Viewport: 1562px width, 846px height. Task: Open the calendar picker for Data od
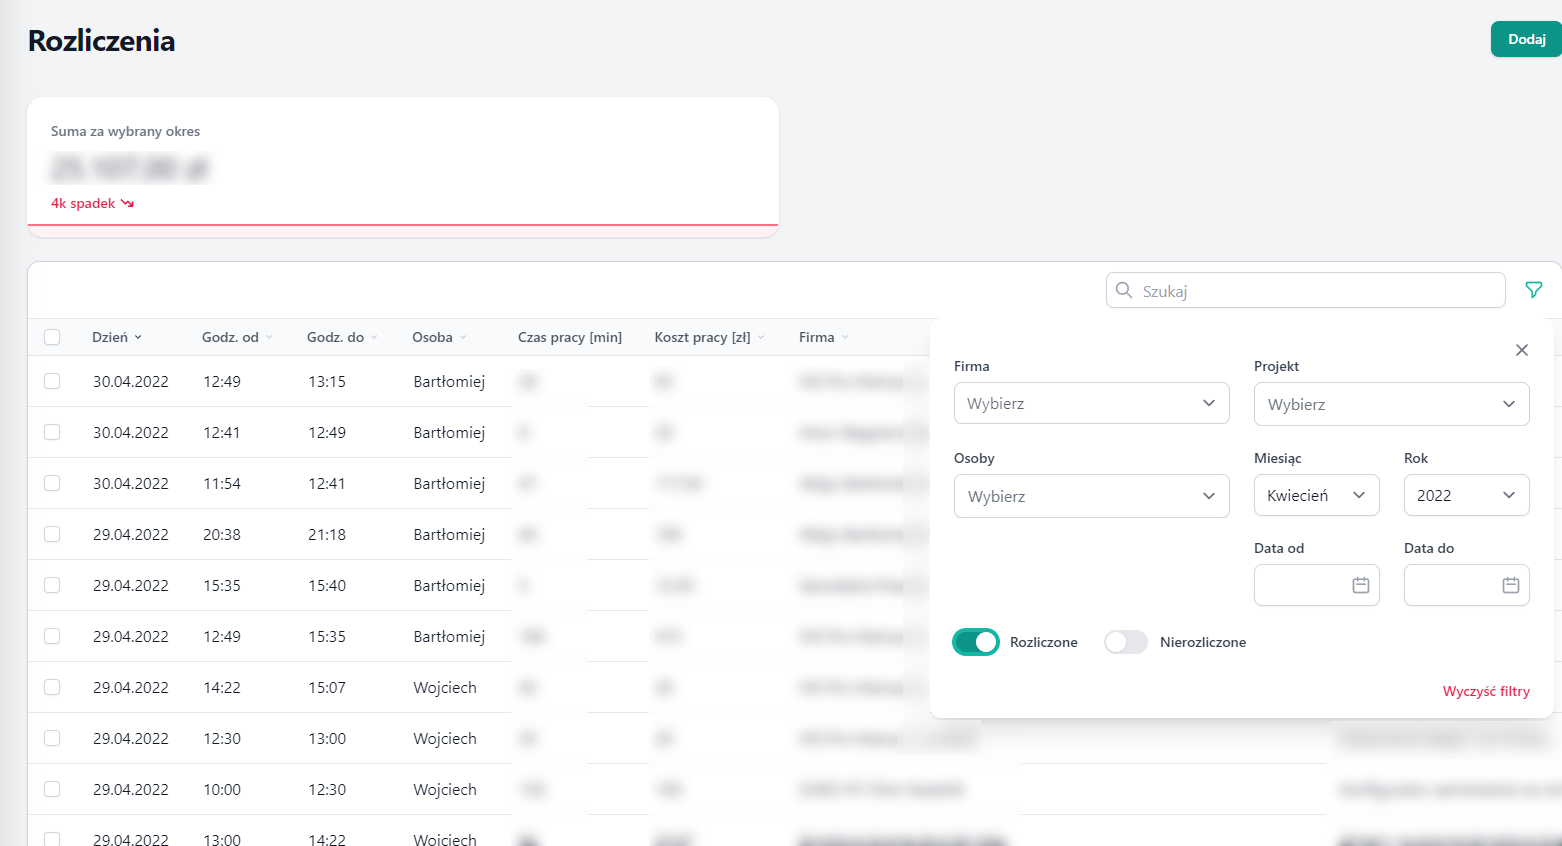click(x=1360, y=585)
